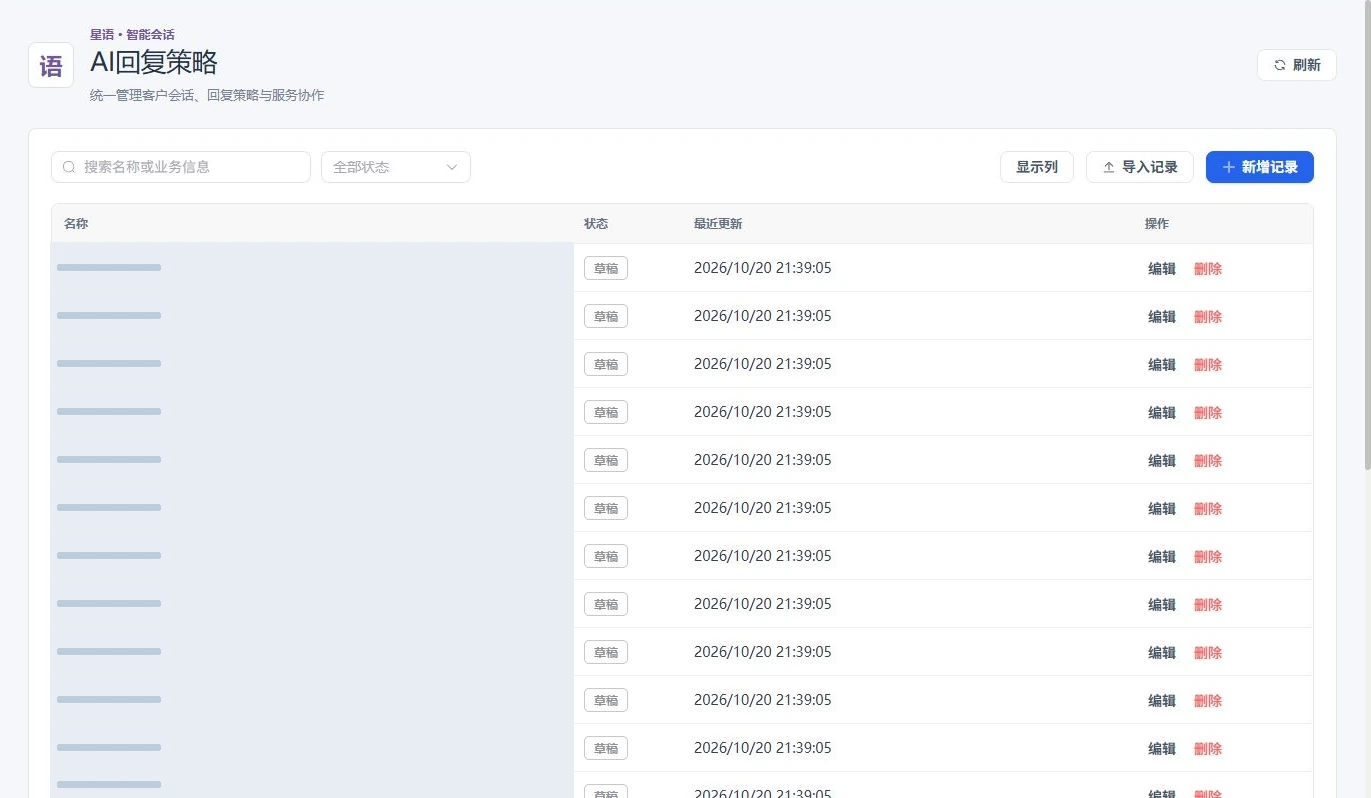Screen dimensions: 1371x798
Task: Click the AI回复策略 page title
Action: [154, 63]
